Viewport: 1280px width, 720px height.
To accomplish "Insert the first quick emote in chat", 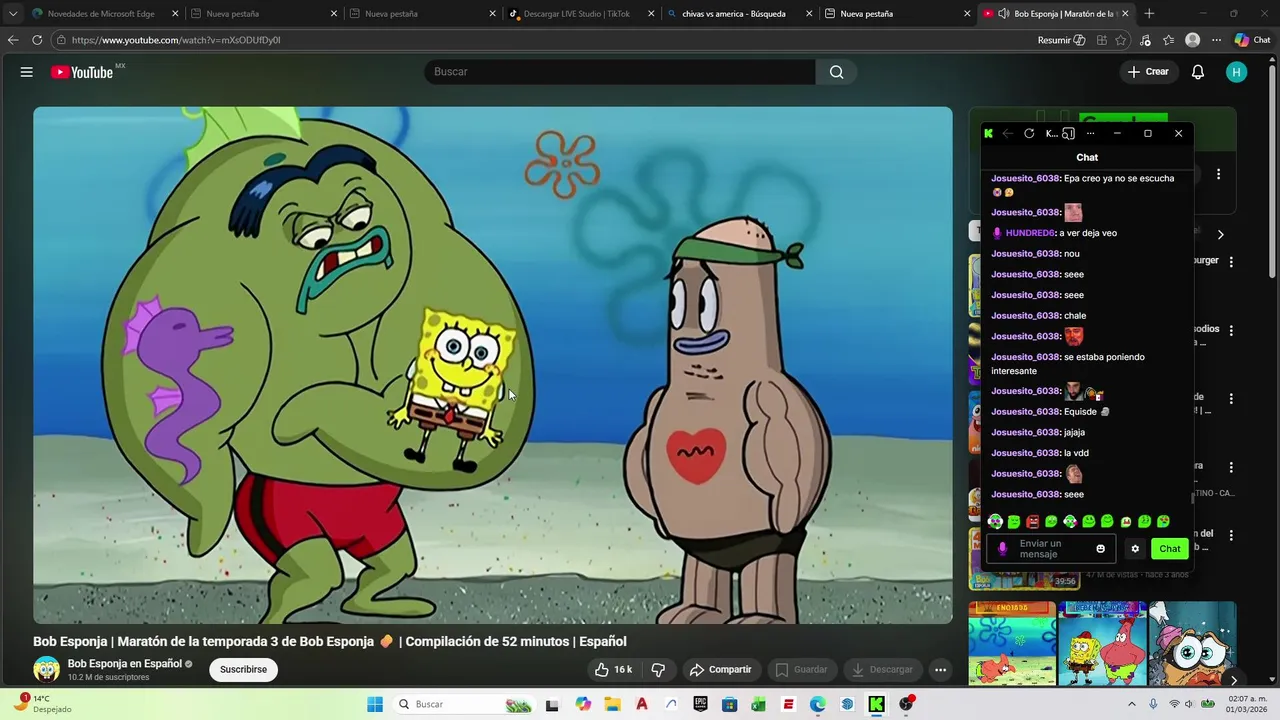I will click(x=995, y=522).
